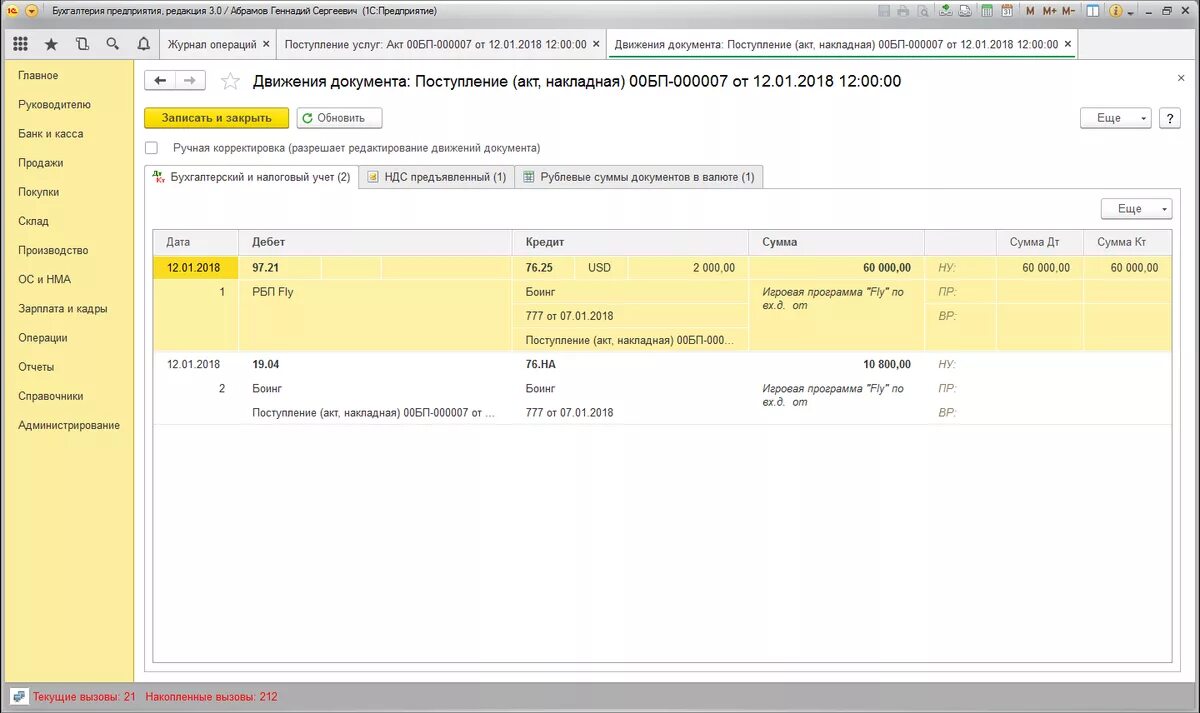Open the Склад section
The width and height of the screenshot is (1200, 713).
coord(33,221)
